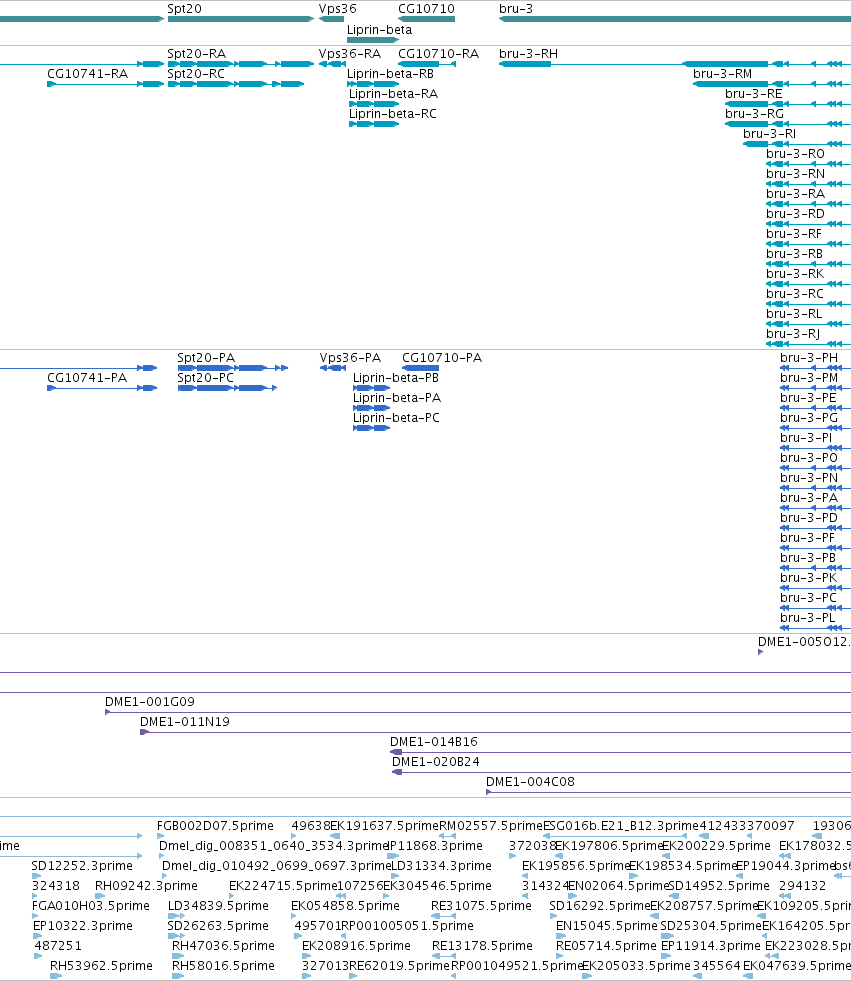Select protein CG10741-PA
Viewport: 851px width, 981px height.
(x=102, y=388)
